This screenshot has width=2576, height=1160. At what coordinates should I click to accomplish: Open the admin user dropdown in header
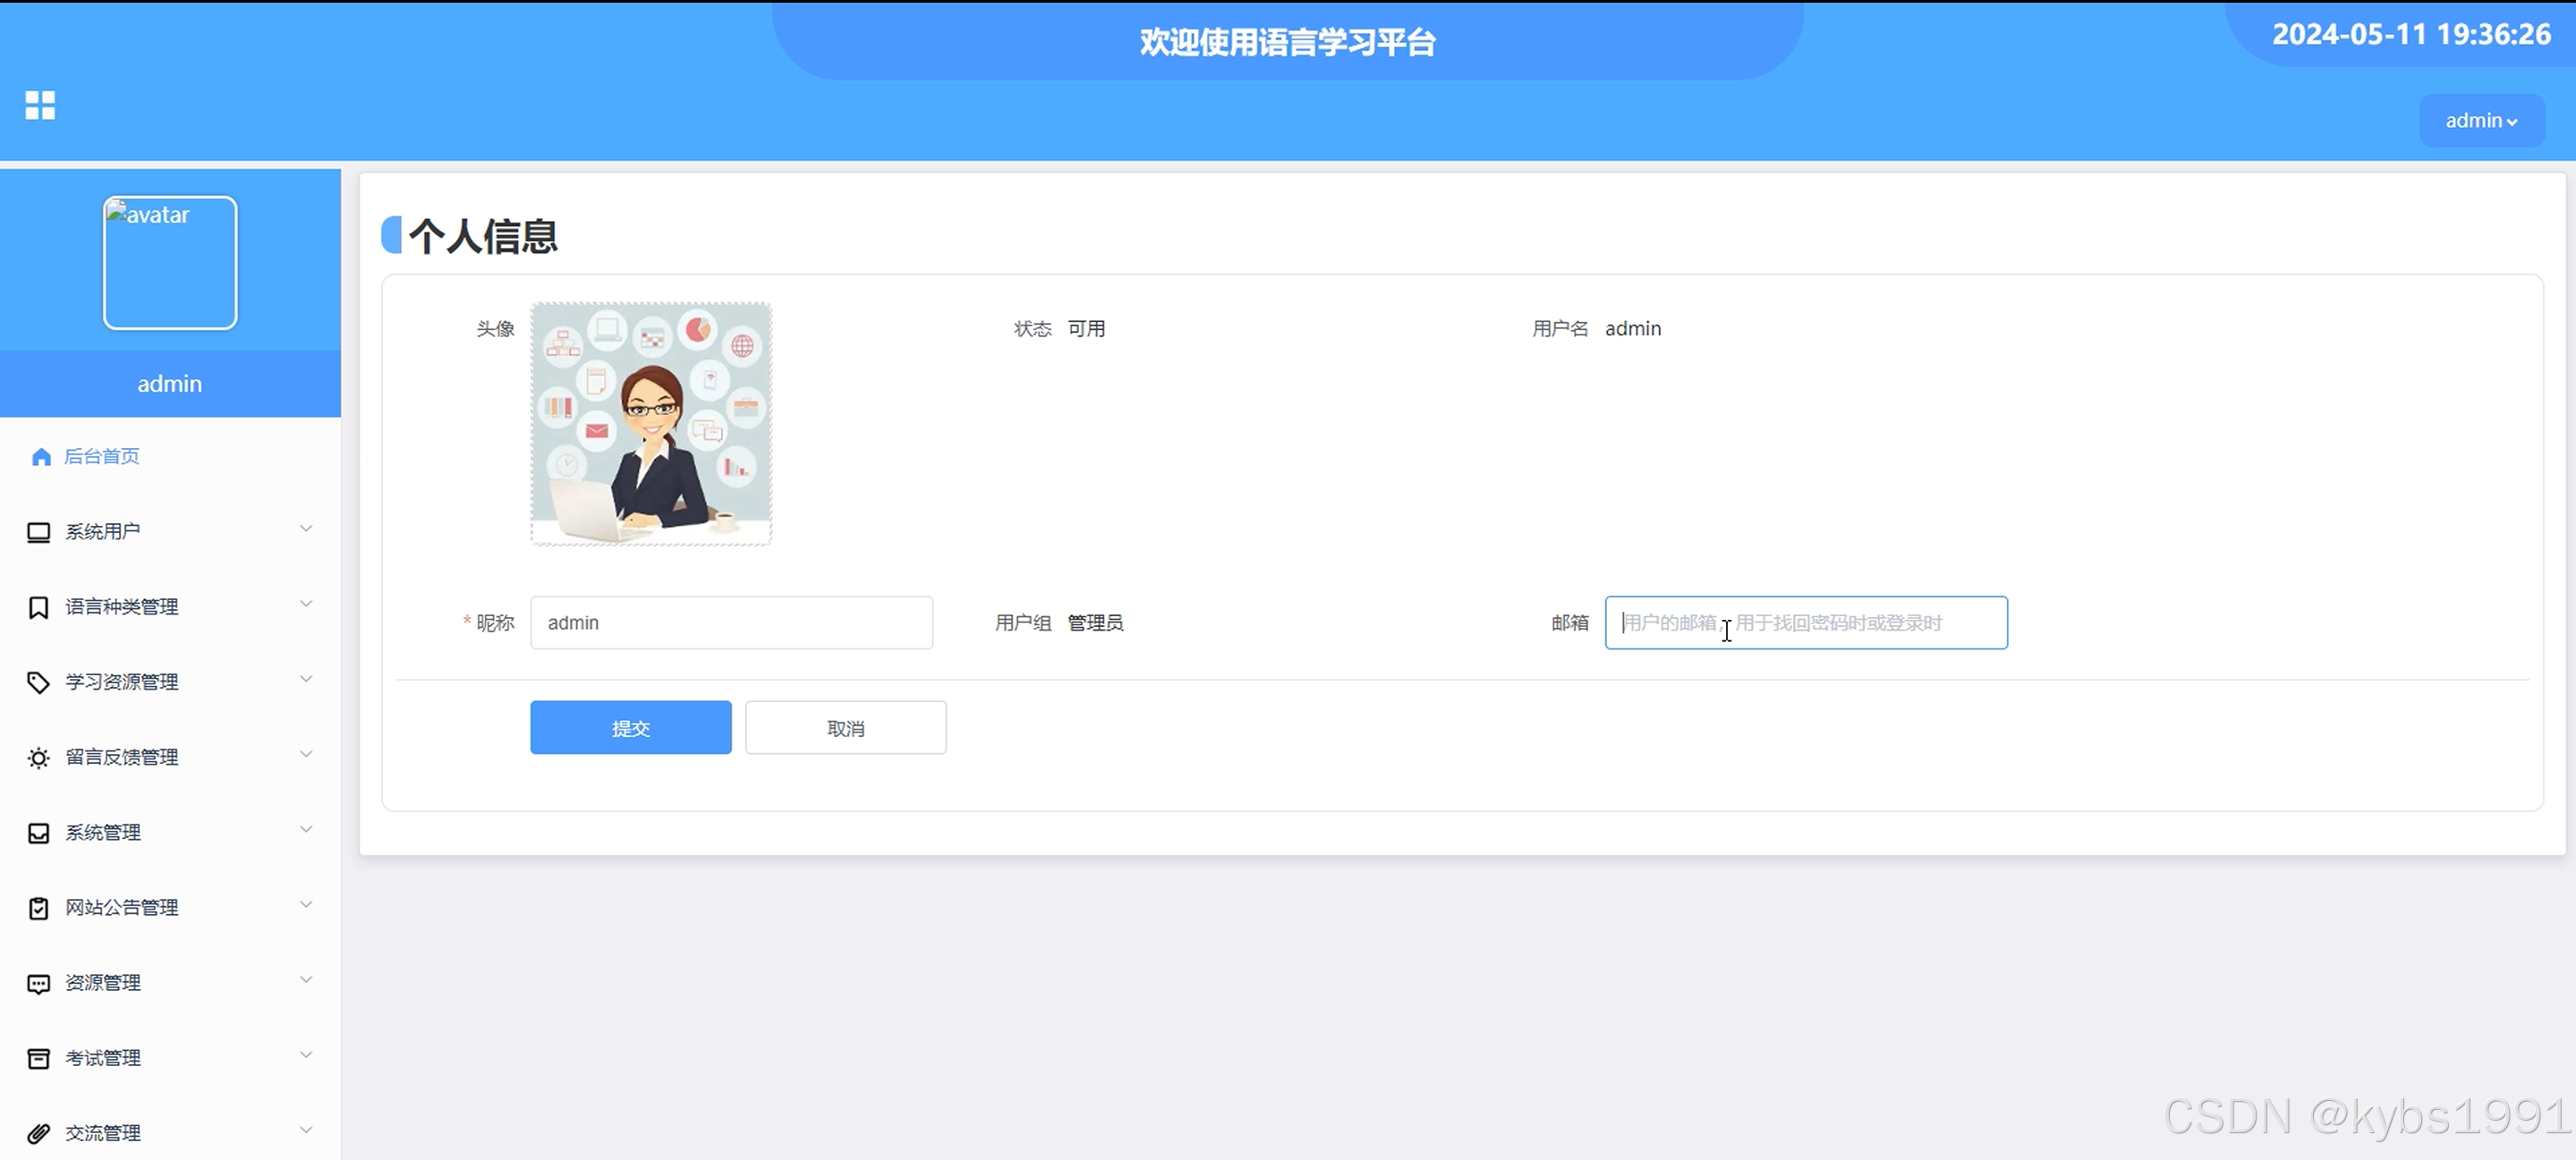(2481, 121)
